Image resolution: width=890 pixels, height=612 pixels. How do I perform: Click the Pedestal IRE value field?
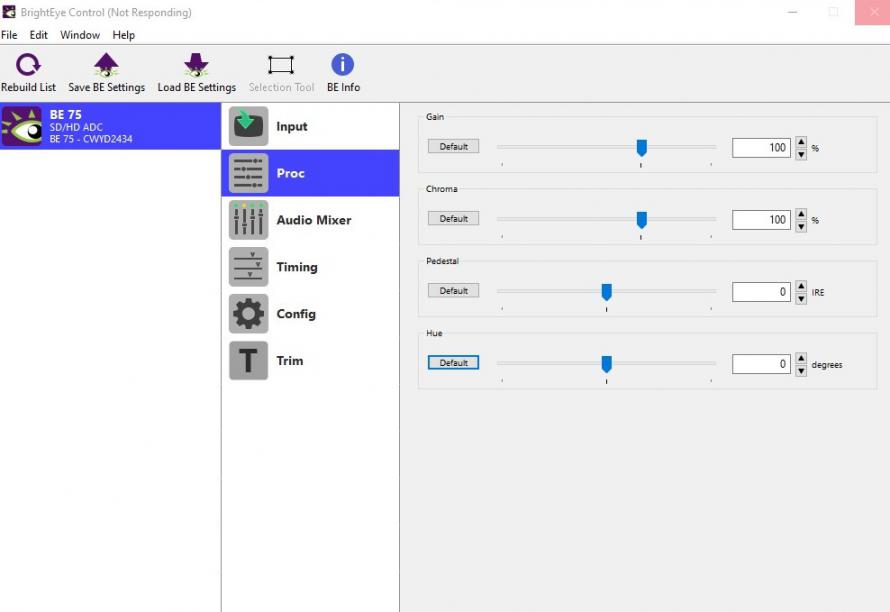click(761, 292)
